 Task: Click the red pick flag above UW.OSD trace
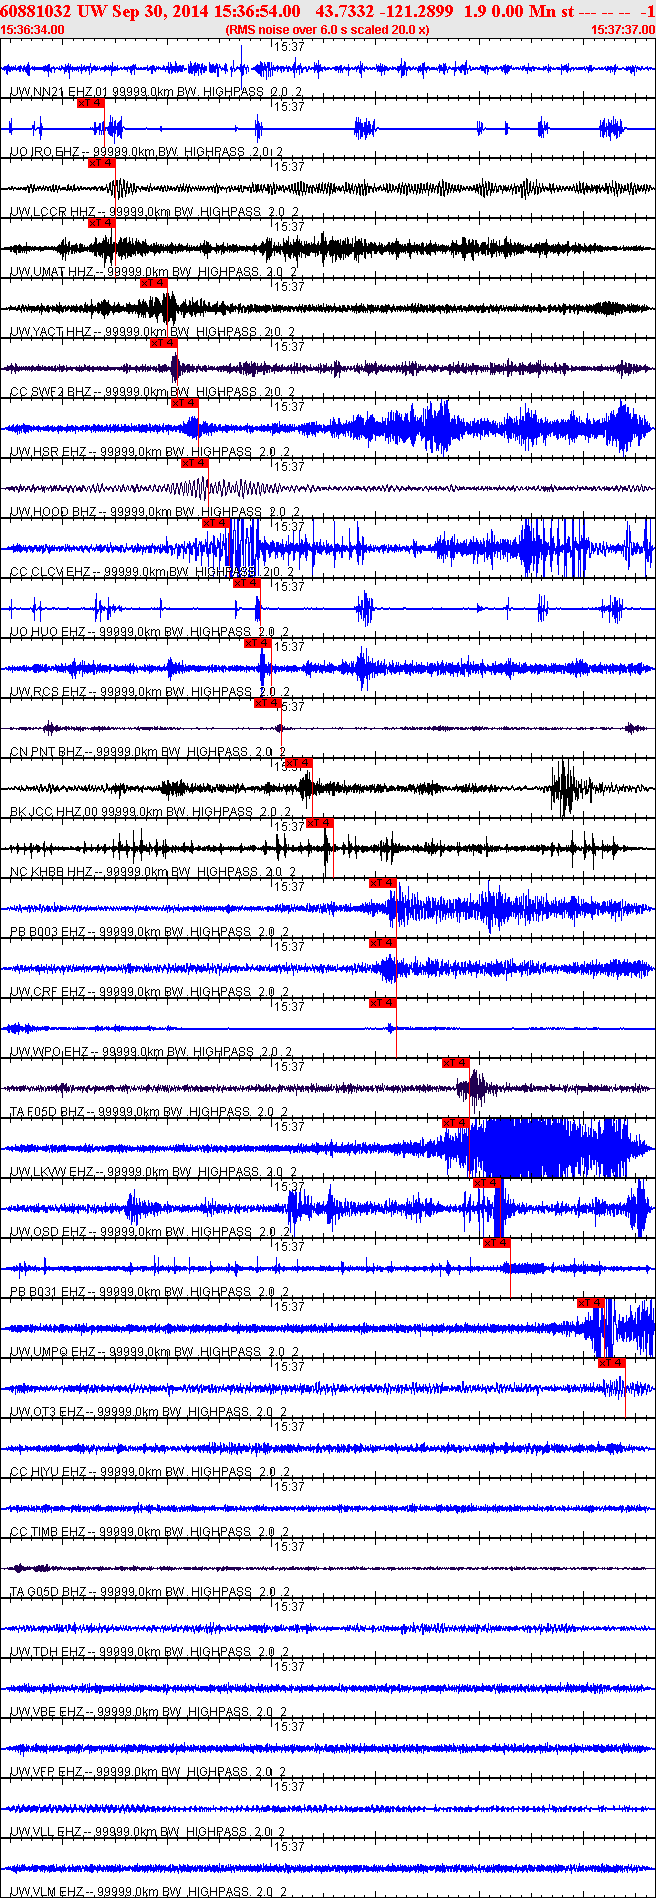coord(486,1183)
